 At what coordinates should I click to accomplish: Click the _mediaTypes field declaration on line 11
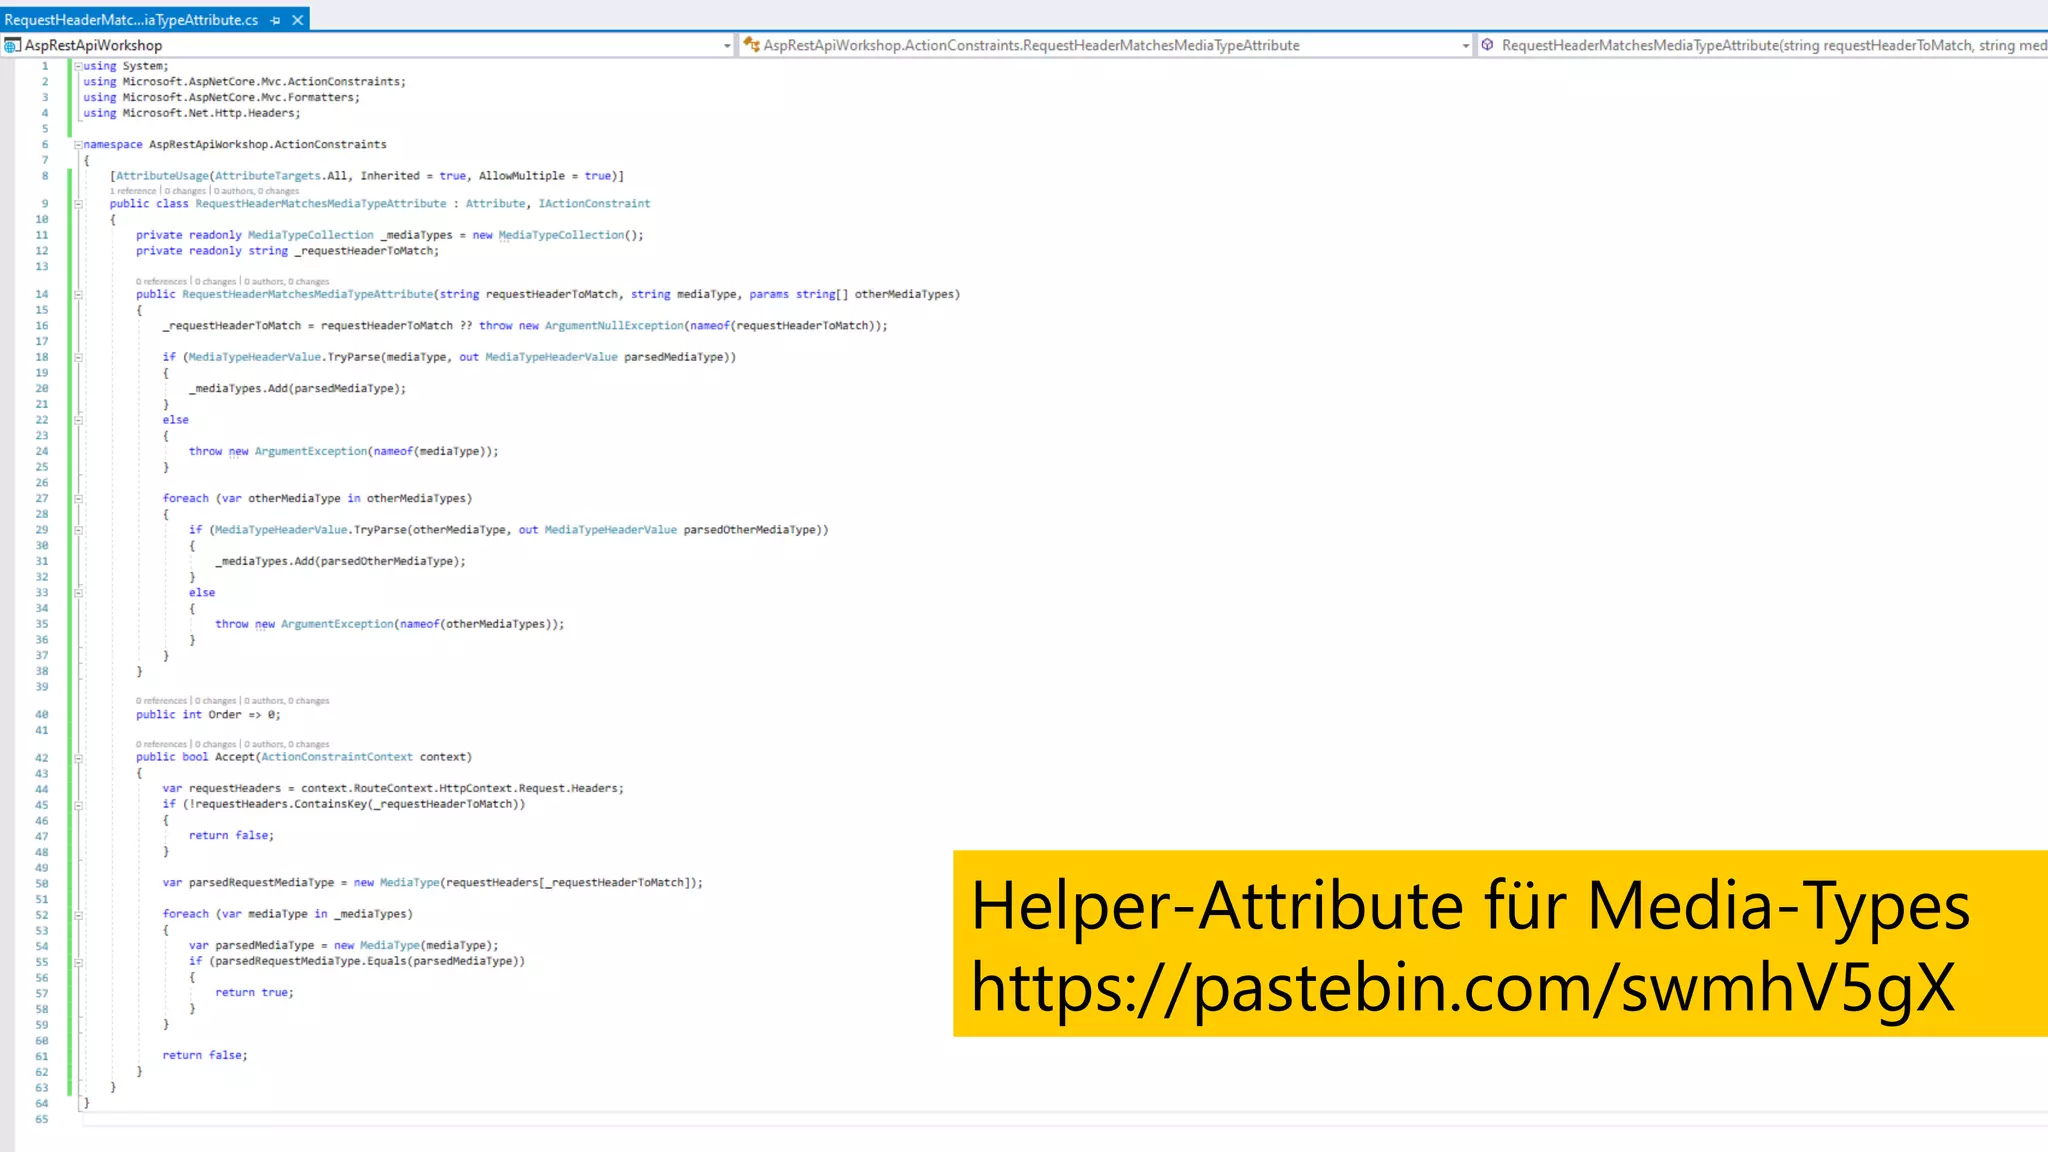coord(416,235)
